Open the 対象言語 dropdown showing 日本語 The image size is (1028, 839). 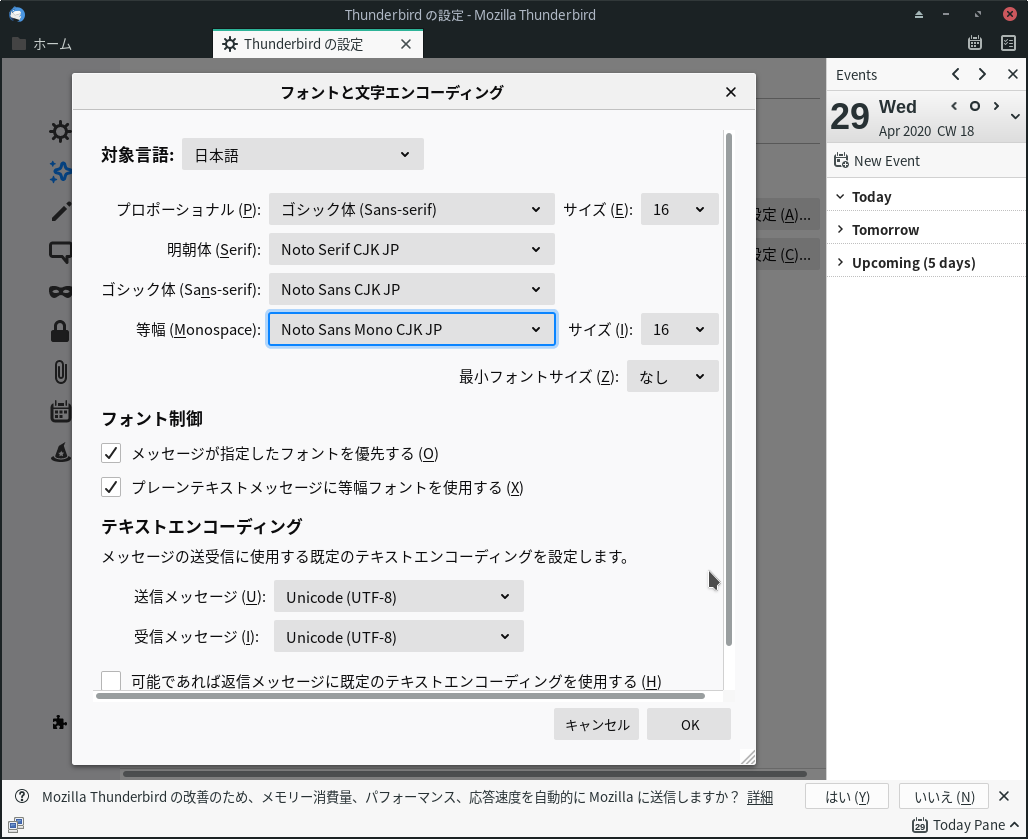(x=303, y=154)
